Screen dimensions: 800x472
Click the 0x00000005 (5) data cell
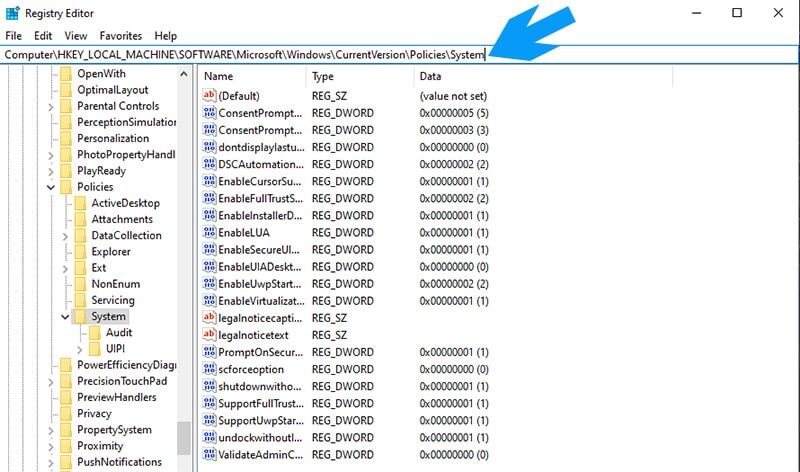coord(454,113)
